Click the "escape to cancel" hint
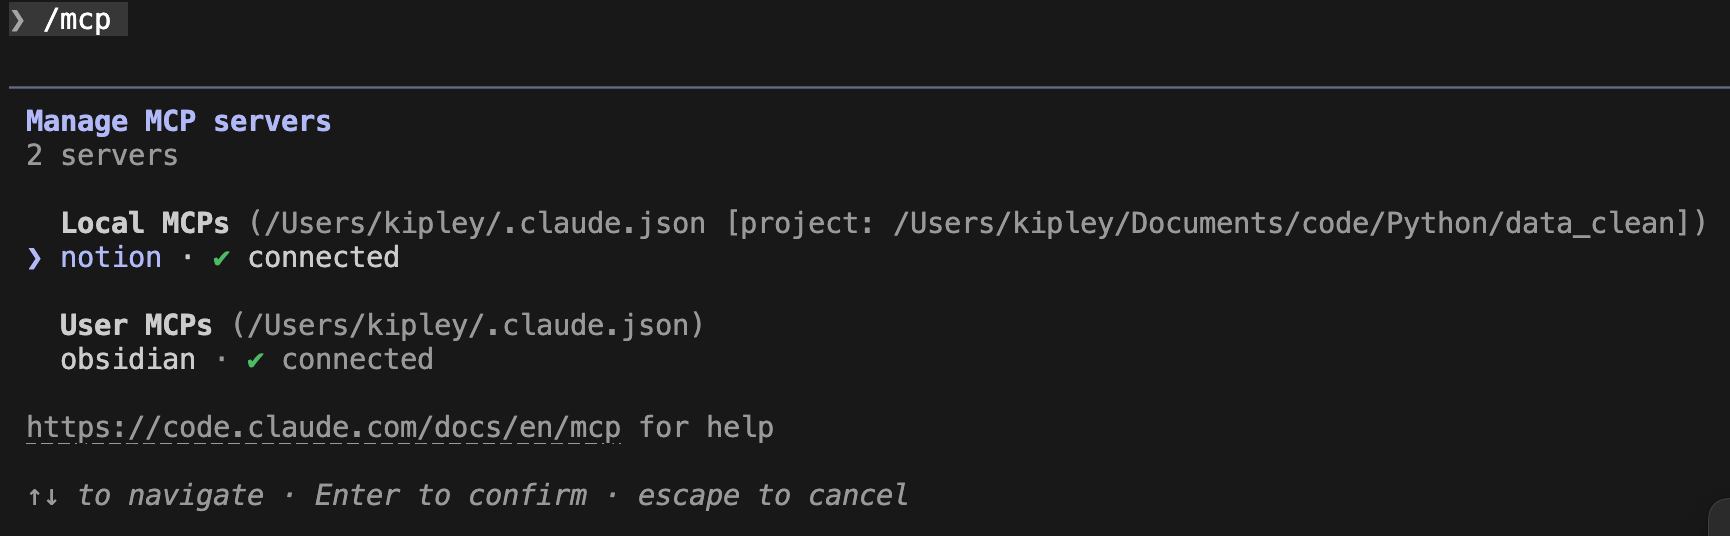The width and height of the screenshot is (1730, 536). 772,496
